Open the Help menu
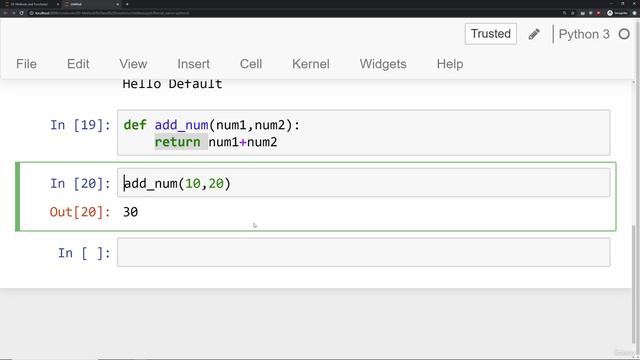The height and width of the screenshot is (360, 640). [x=450, y=64]
